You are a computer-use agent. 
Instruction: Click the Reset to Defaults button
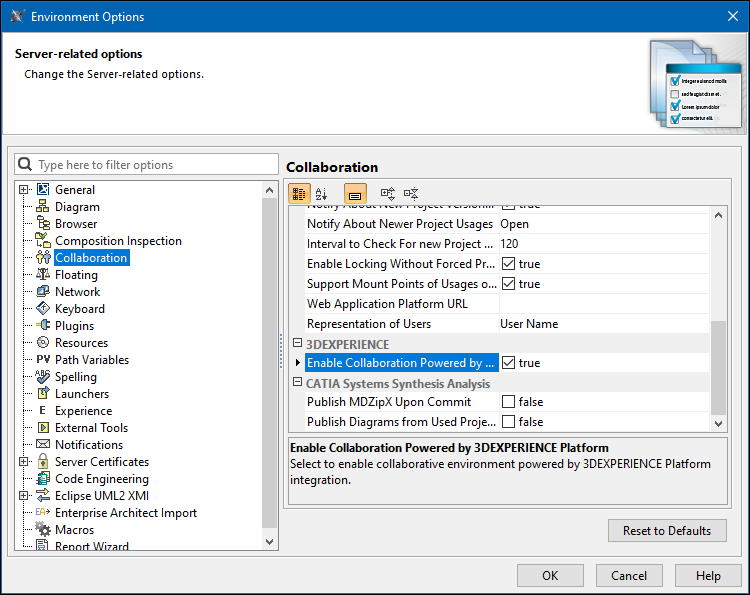click(667, 530)
